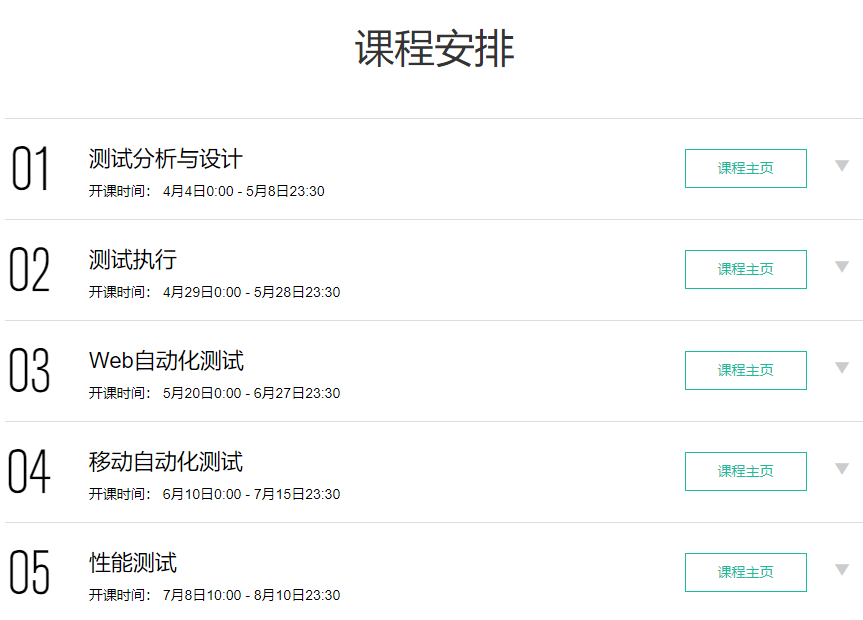
Task: Click the 课程安排 page heading
Action: coord(434,49)
